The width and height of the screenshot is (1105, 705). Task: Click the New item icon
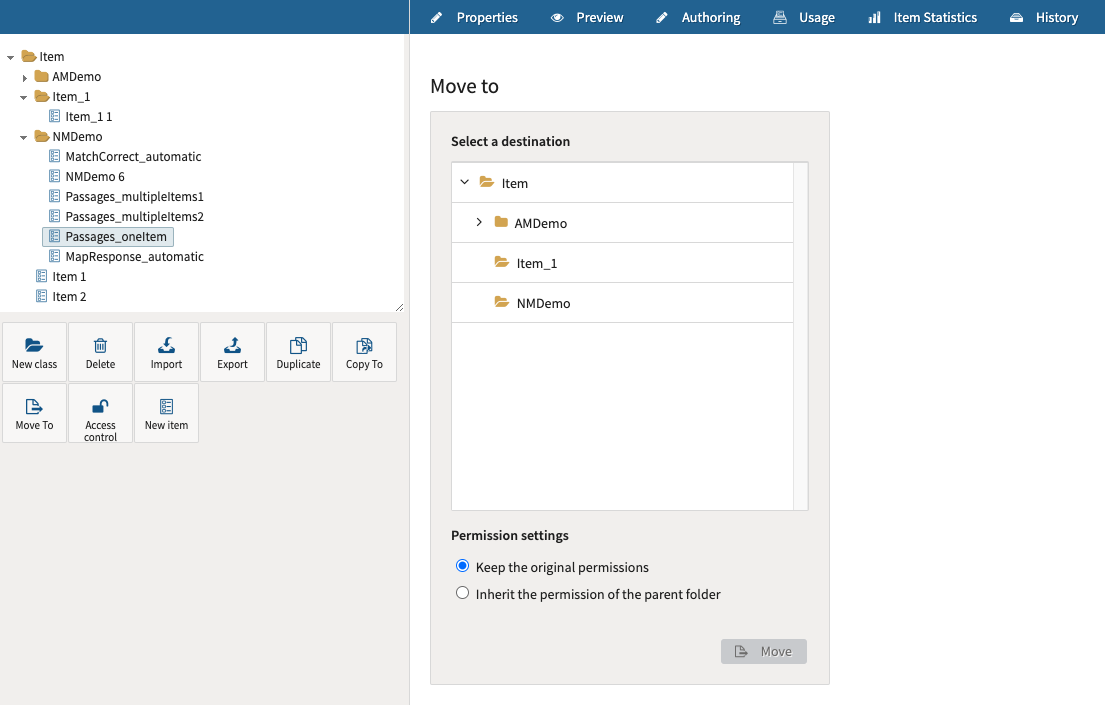pyautogui.click(x=166, y=407)
